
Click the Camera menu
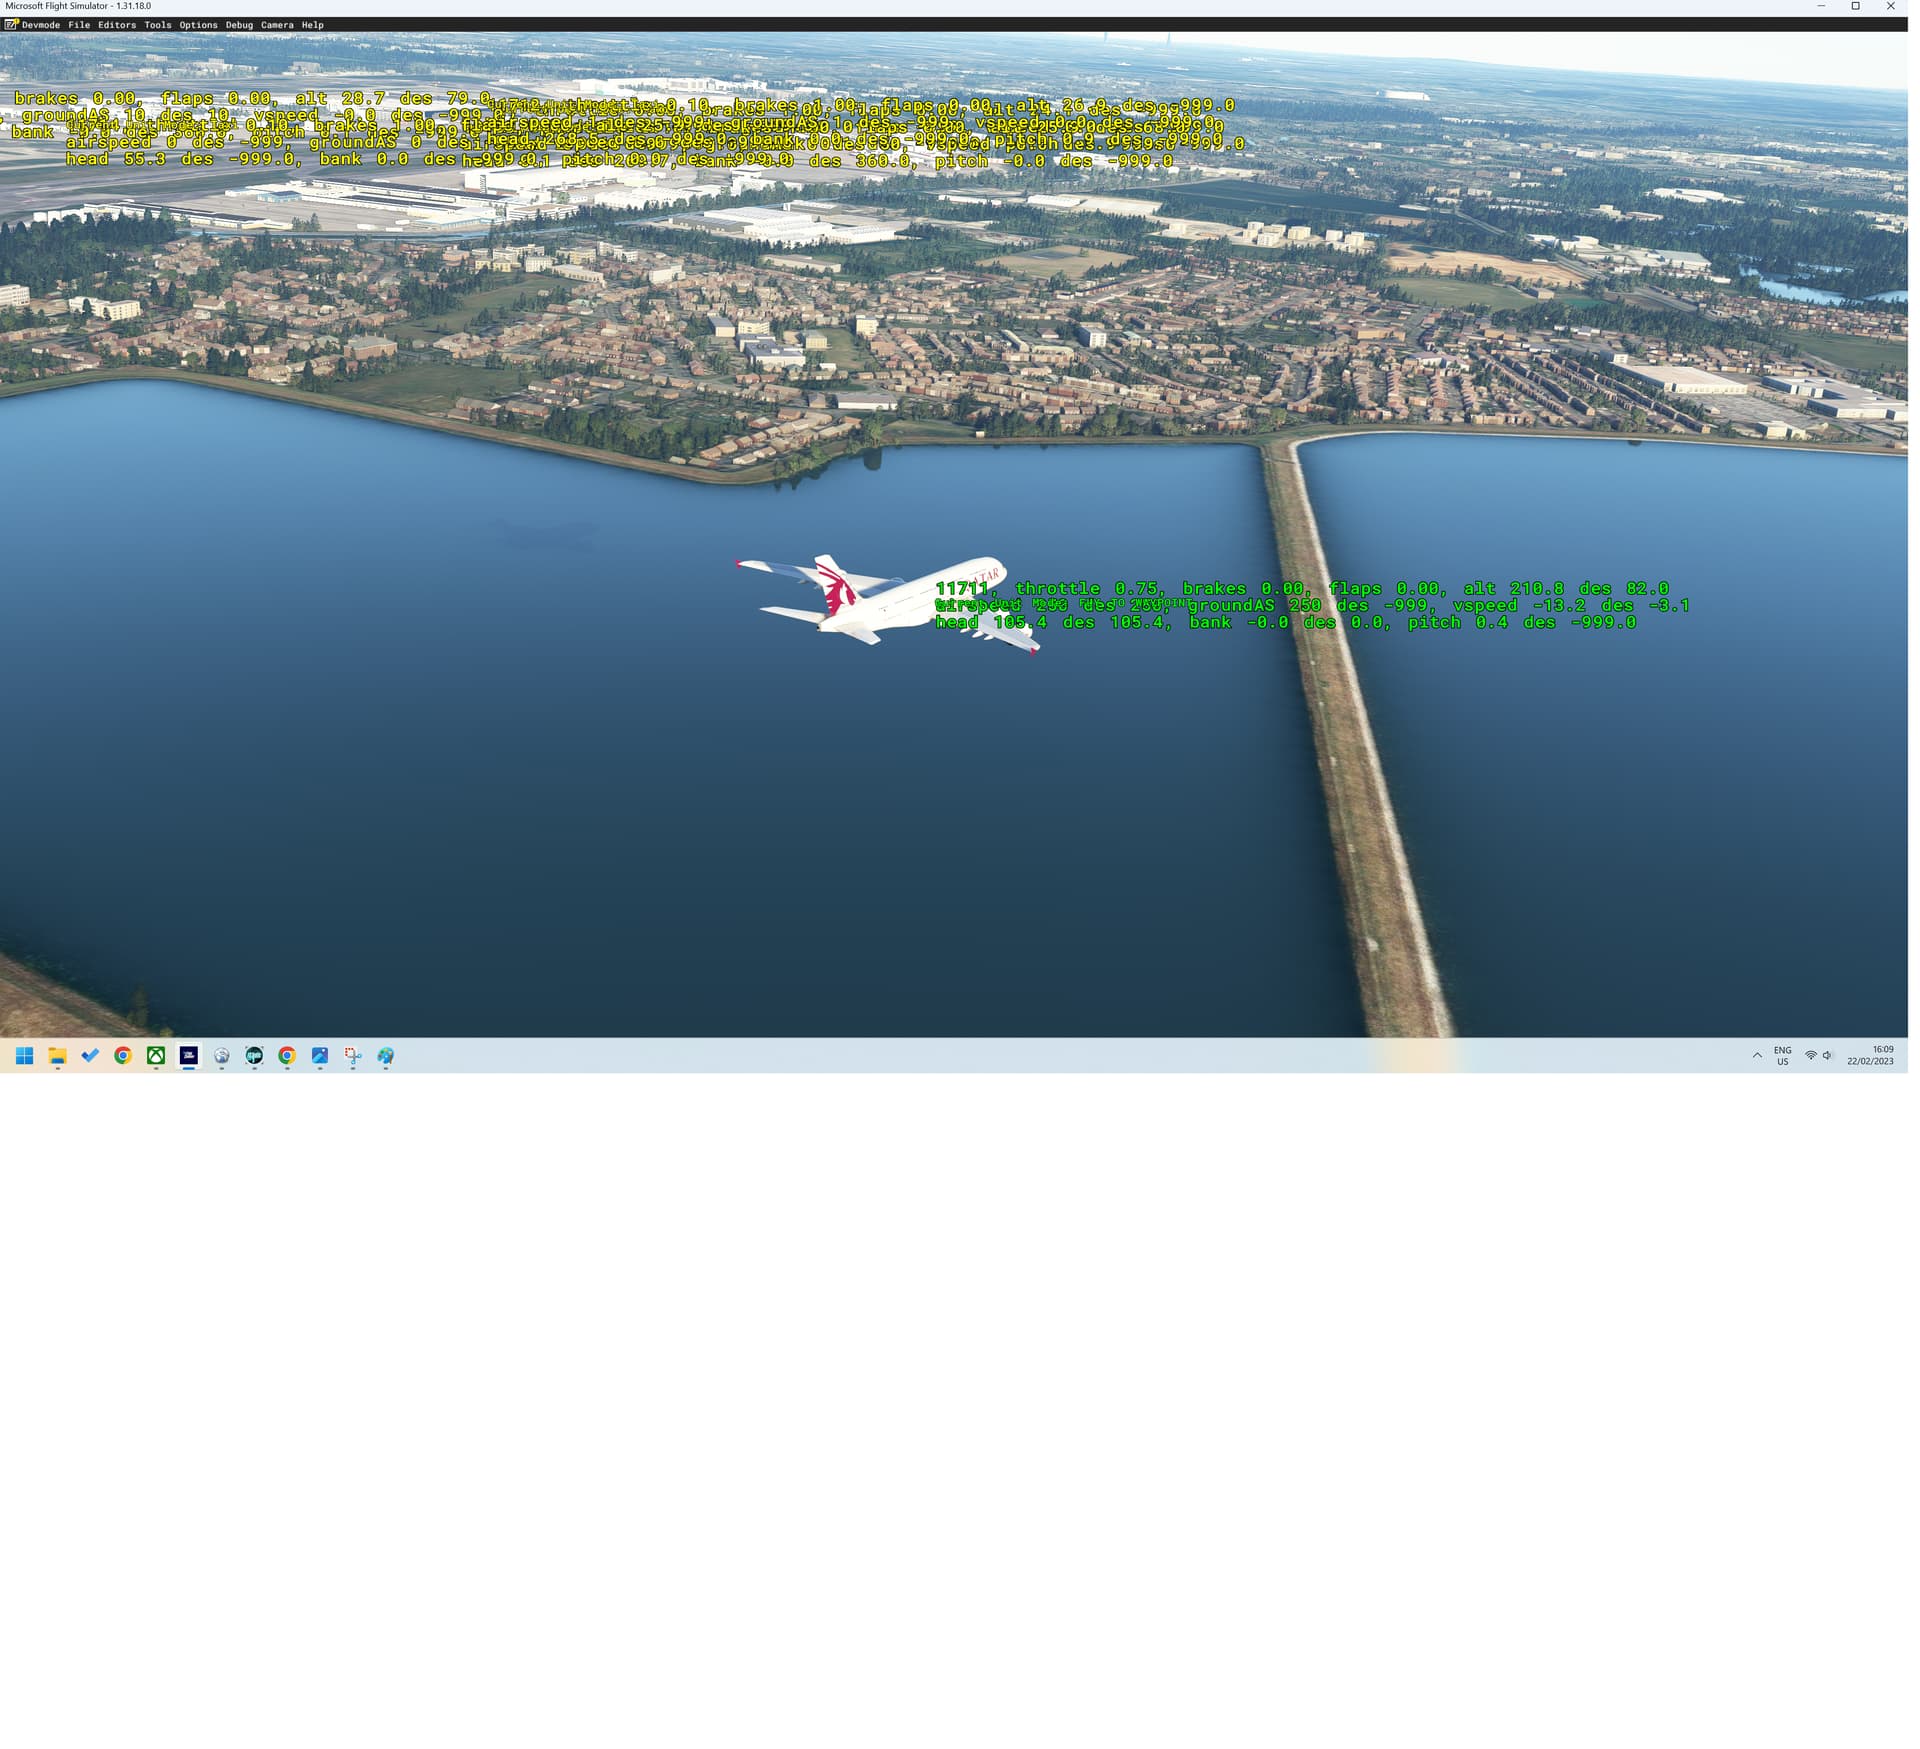click(x=276, y=25)
